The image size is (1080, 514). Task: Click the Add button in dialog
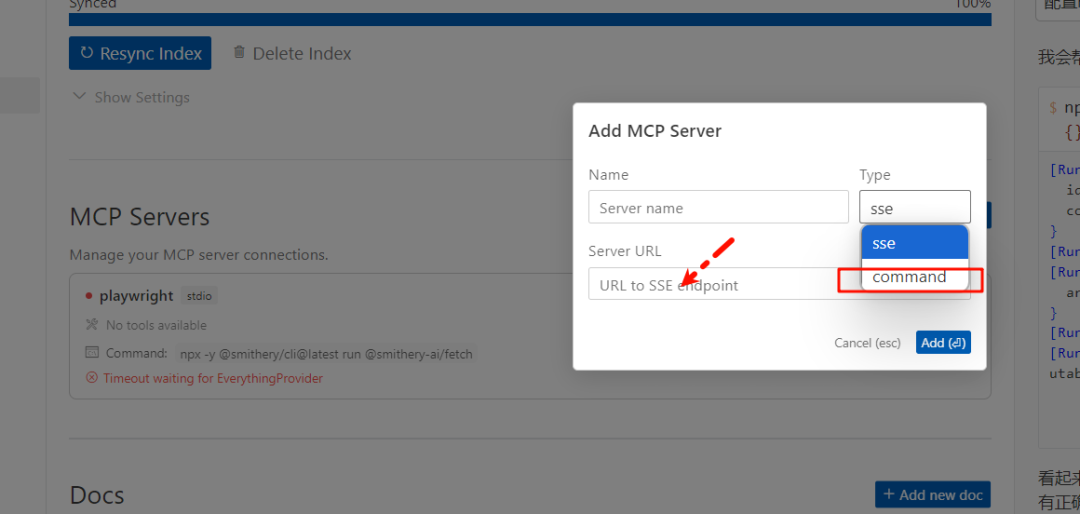click(943, 342)
